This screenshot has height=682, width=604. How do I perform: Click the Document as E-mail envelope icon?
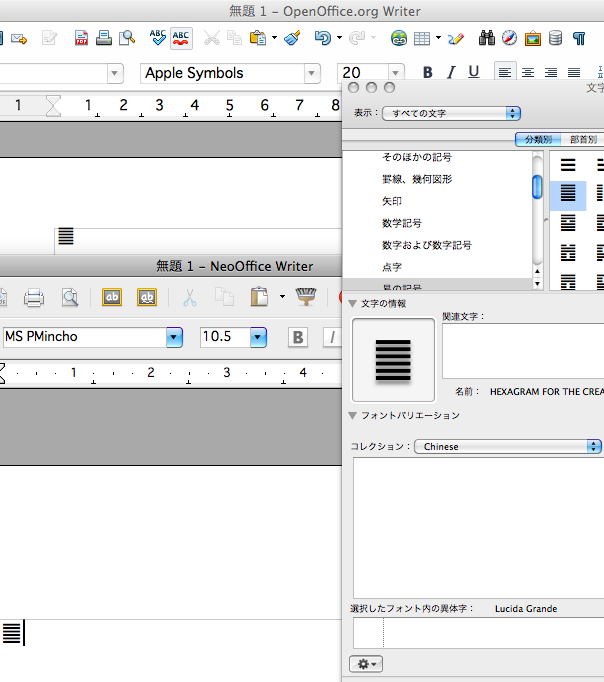pos(19,39)
